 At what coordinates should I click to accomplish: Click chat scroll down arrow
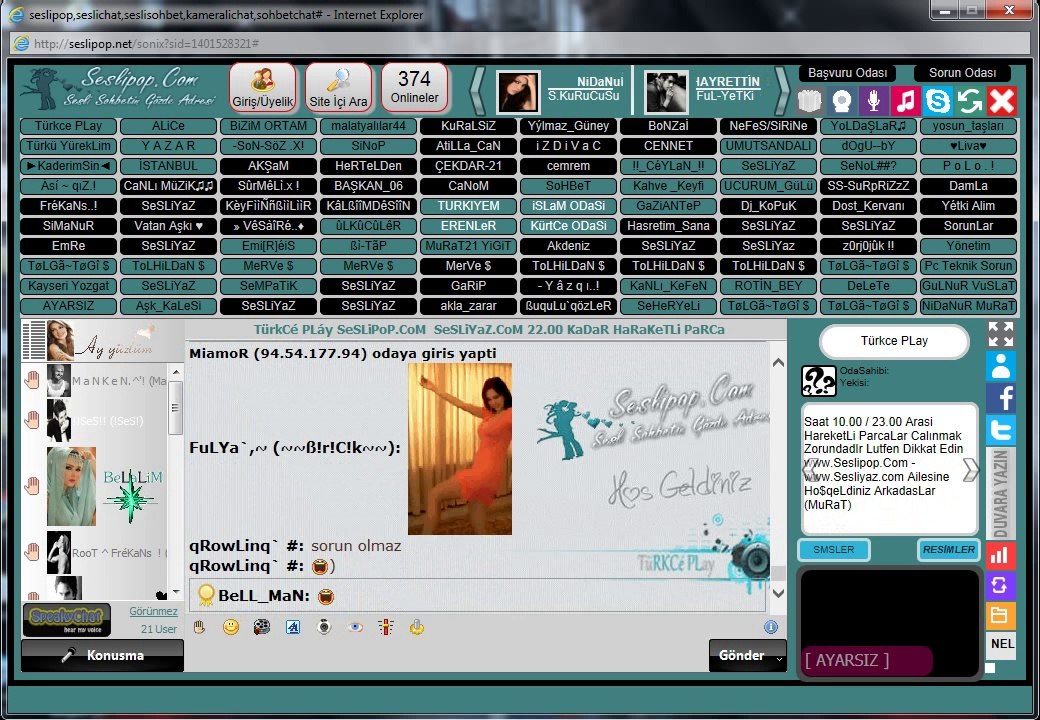click(x=778, y=593)
